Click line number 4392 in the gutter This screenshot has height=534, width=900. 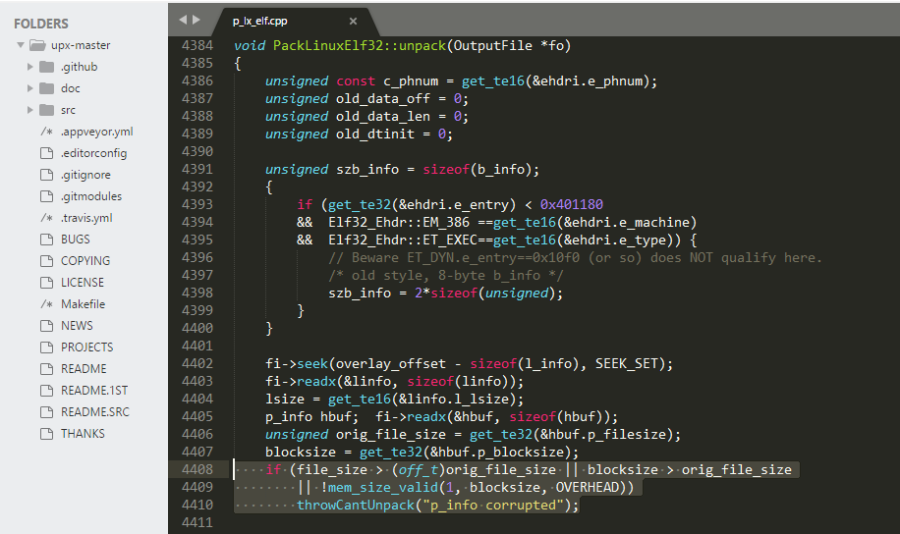click(197, 187)
